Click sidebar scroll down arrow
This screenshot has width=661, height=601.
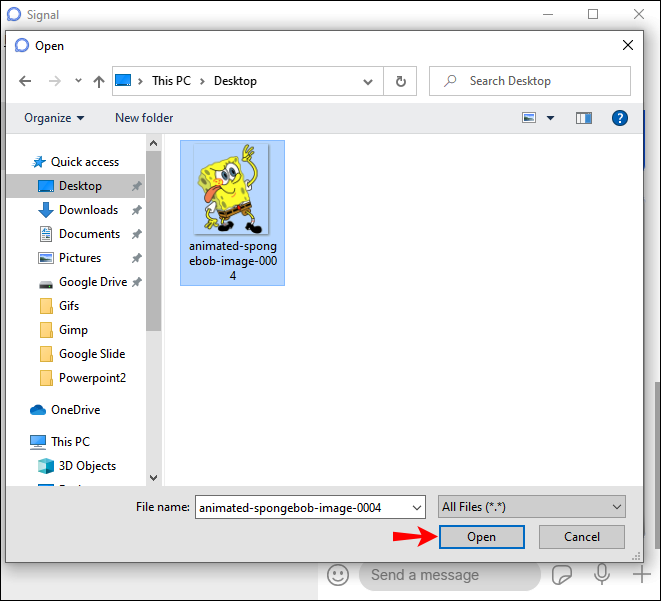(x=153, y=478)
